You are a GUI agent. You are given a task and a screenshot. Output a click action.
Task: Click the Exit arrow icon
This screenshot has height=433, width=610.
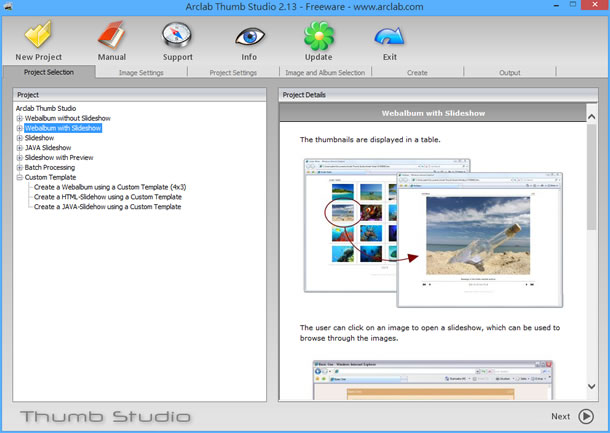[x=388, y=36]
